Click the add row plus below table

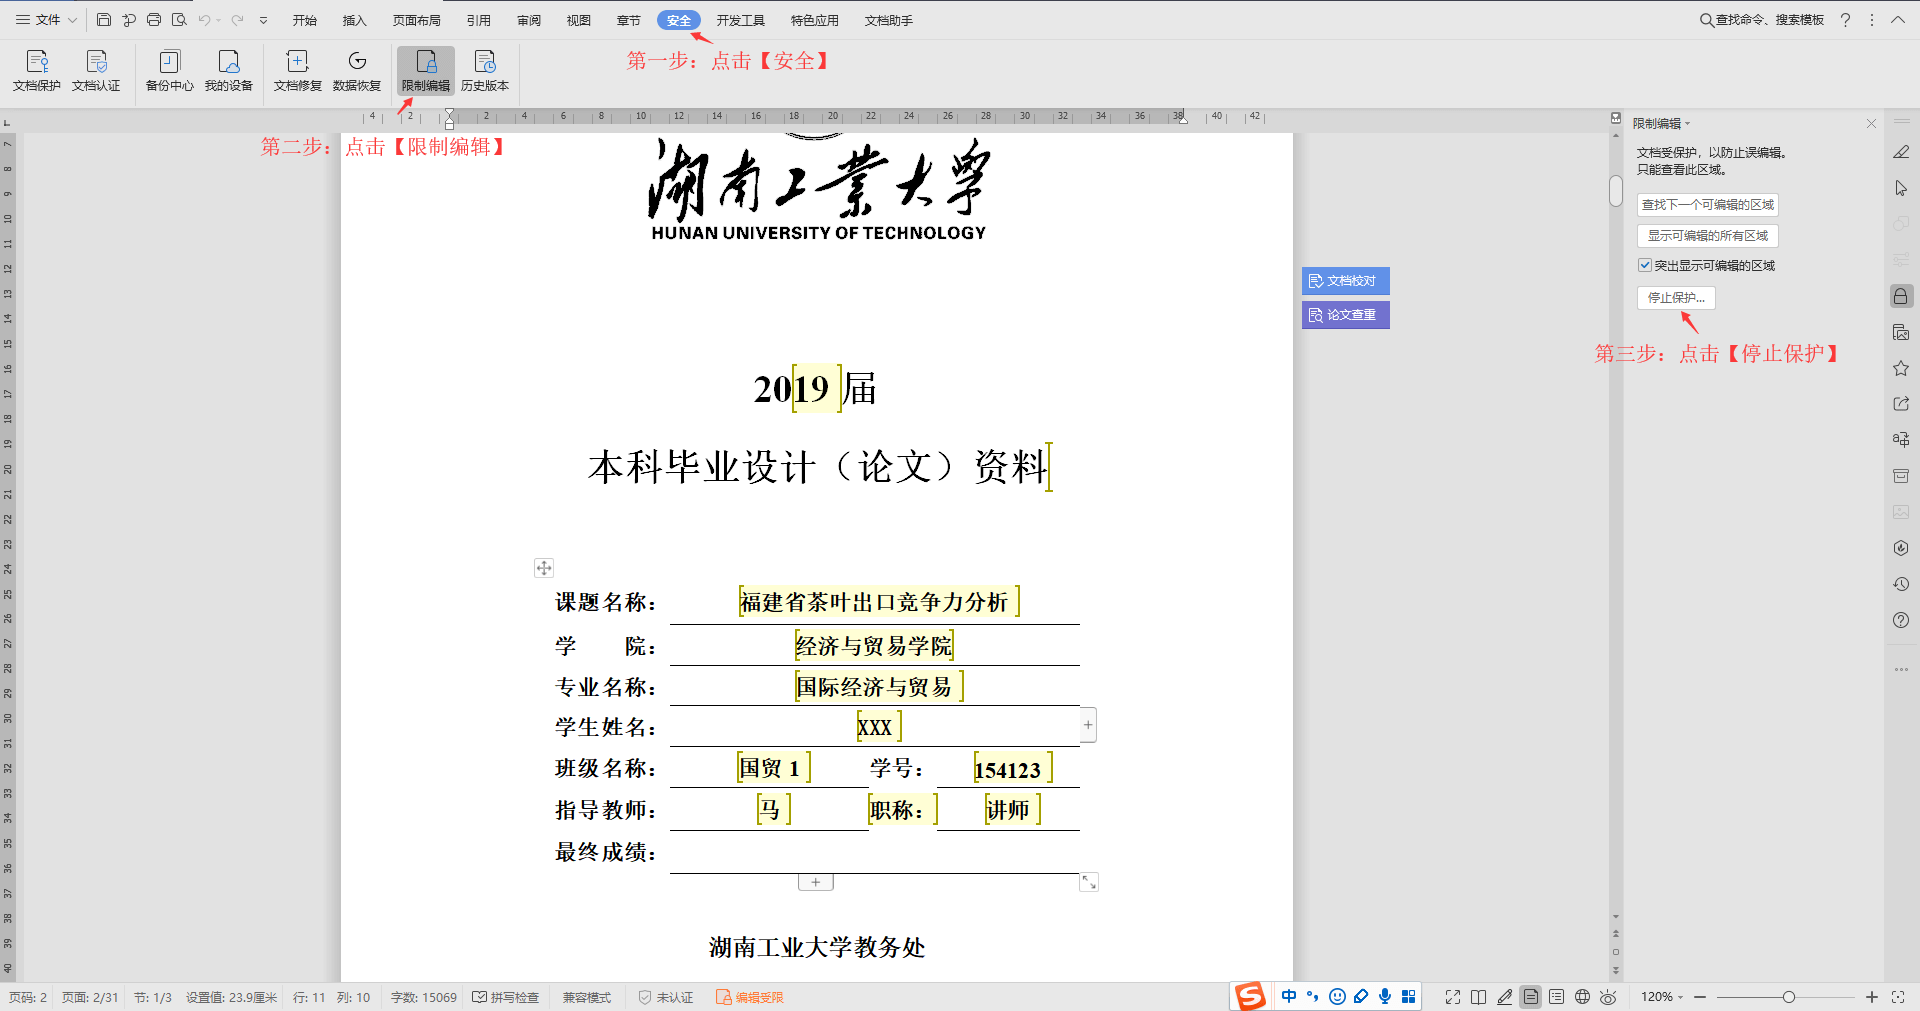pyautogui.click(x=816, y=882)
